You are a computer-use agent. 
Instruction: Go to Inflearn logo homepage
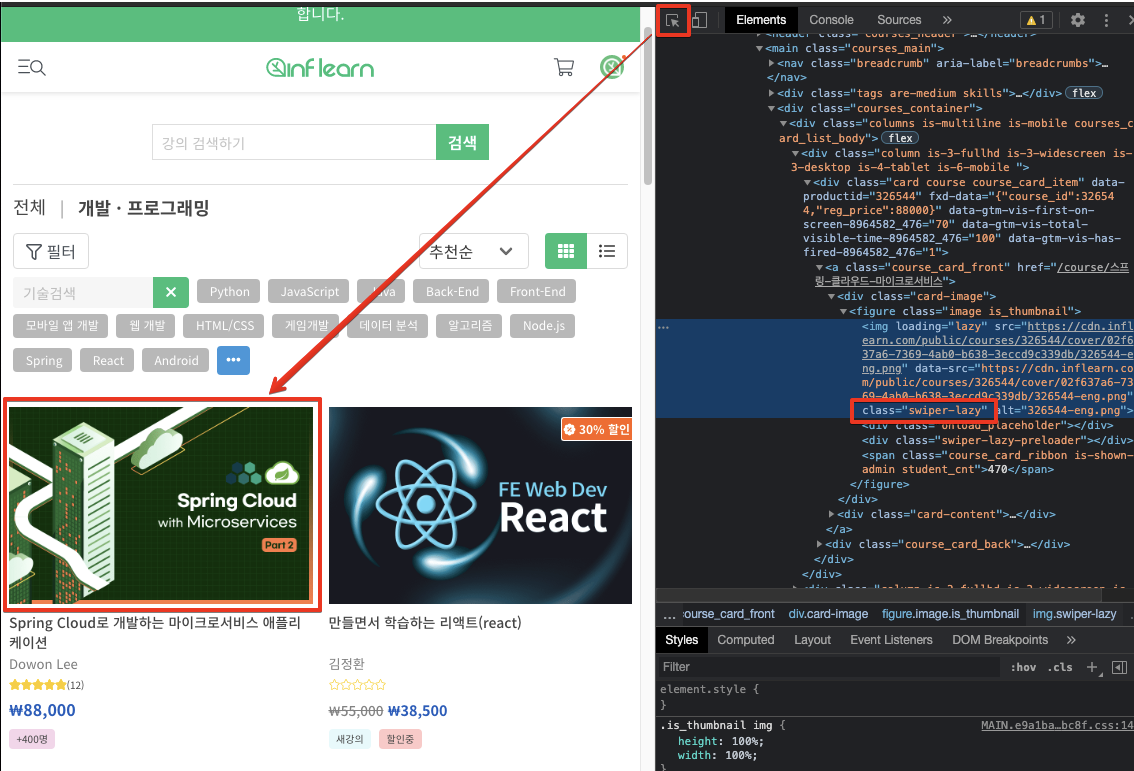coord(320,68)
